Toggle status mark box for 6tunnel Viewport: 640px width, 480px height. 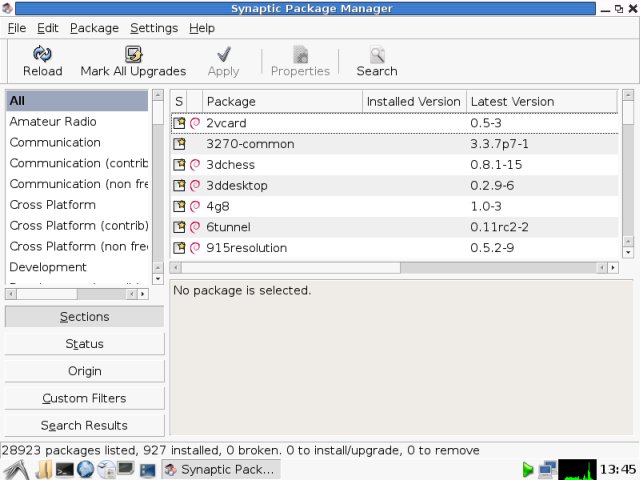pos(179,227)
